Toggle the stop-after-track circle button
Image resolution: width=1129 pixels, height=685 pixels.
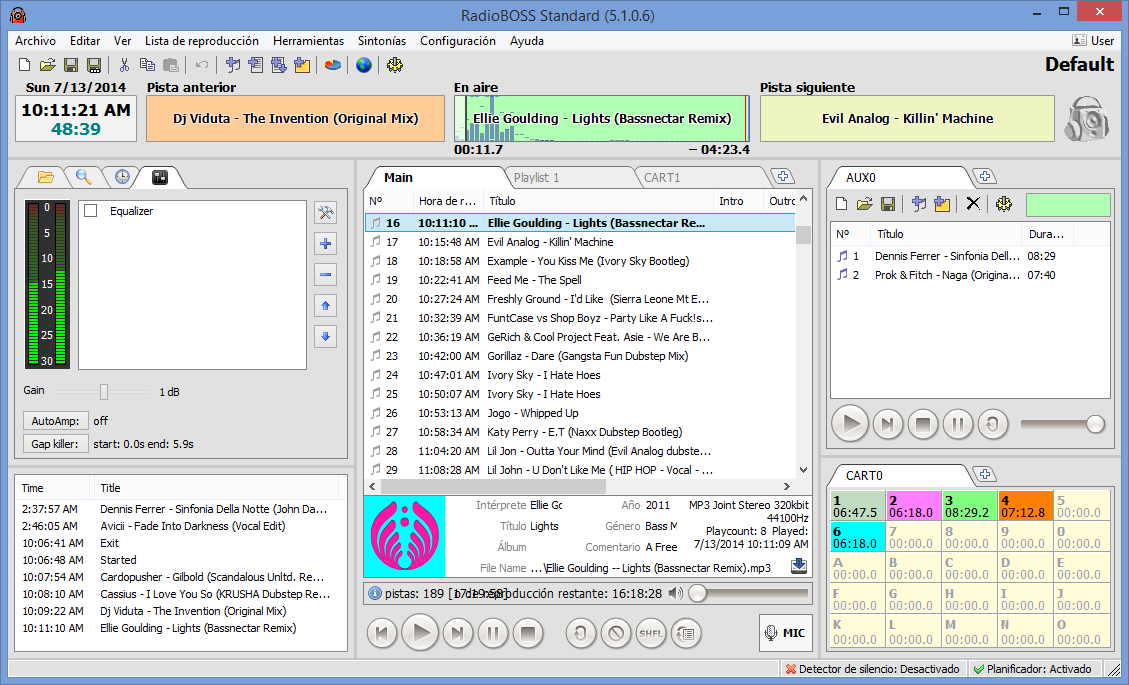616,633
